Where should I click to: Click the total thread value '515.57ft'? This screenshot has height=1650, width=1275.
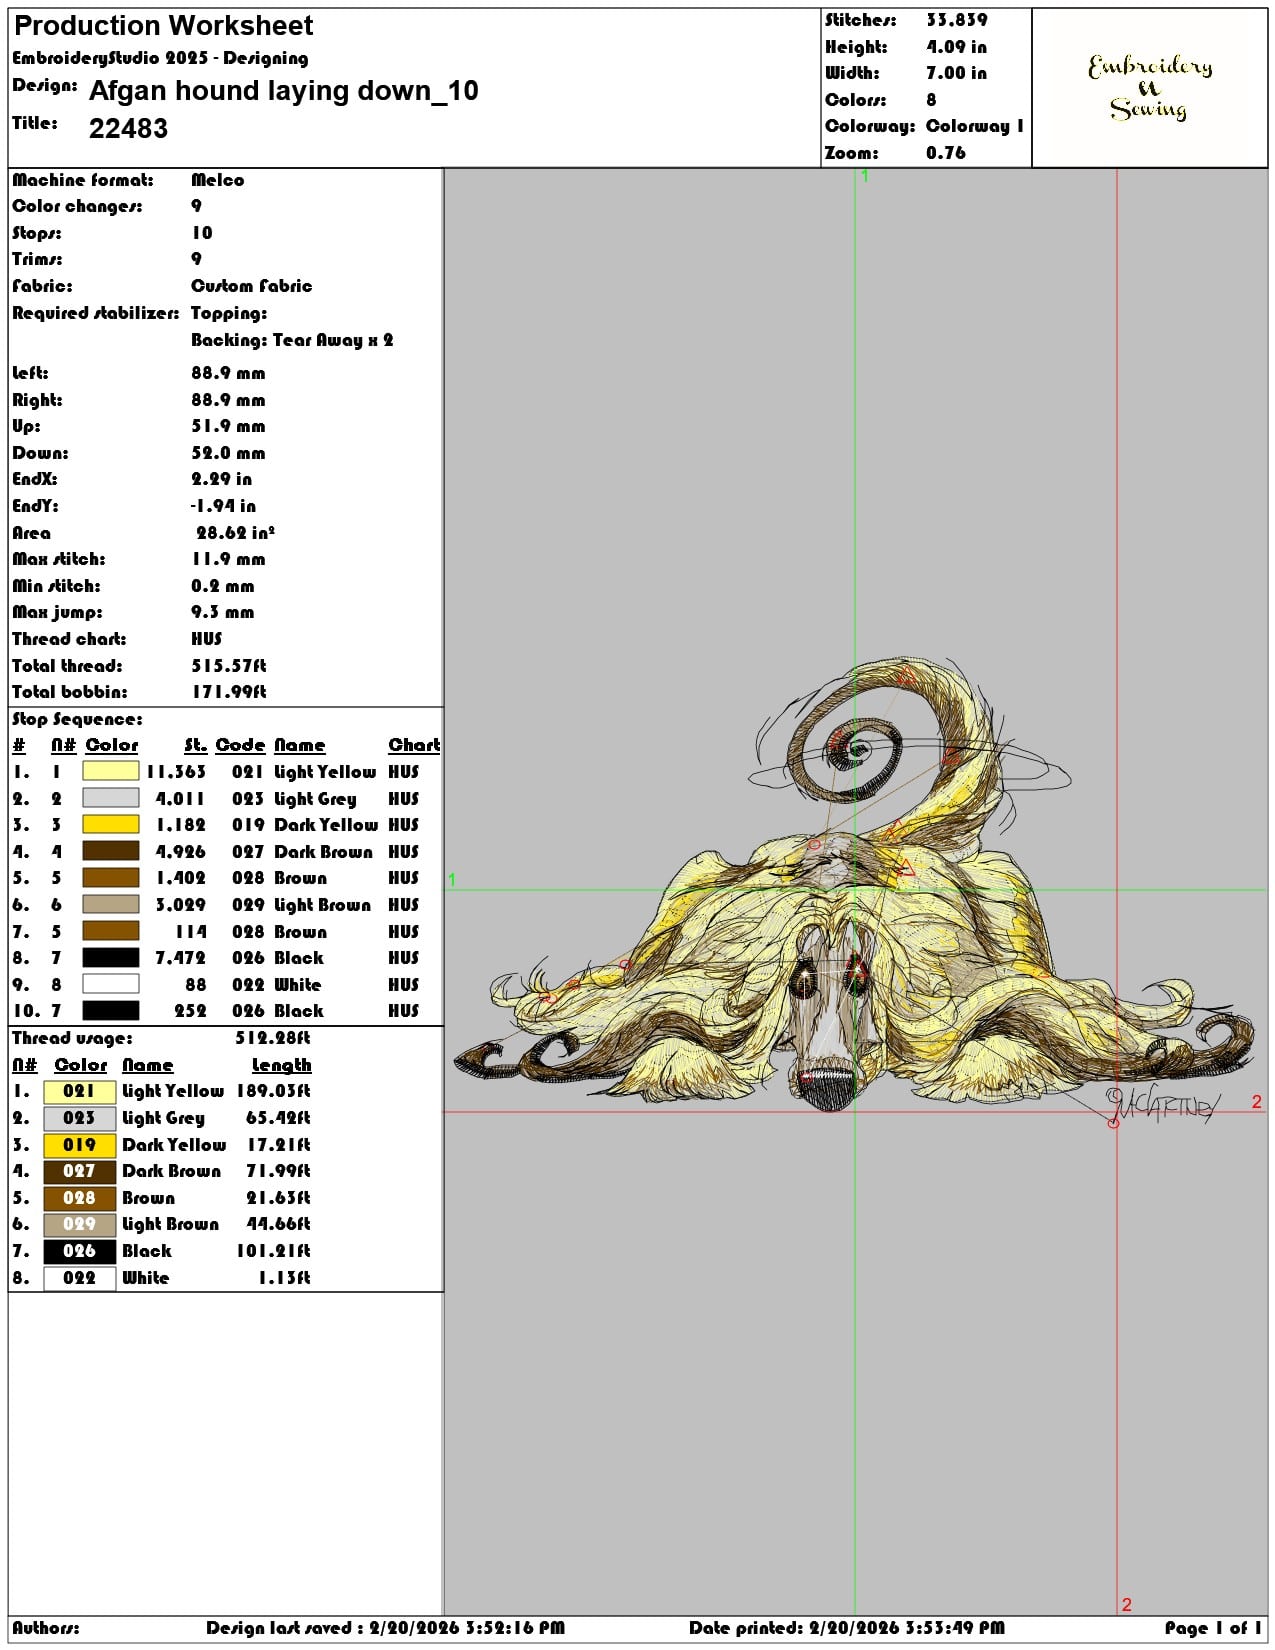coord(229,666)
